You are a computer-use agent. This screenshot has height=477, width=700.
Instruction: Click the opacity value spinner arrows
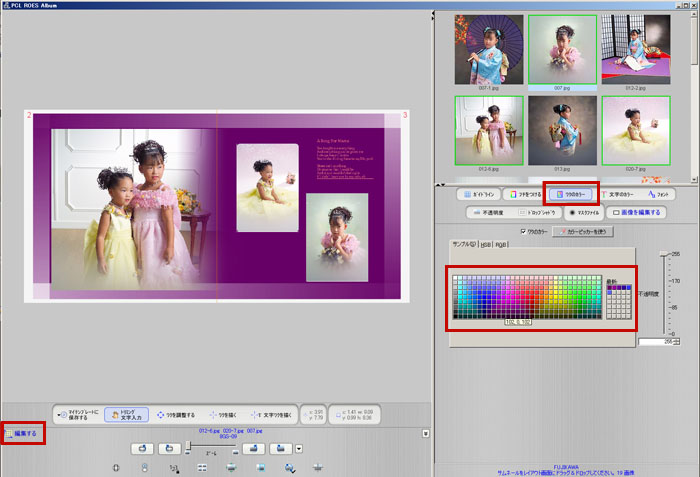point(678,341)
